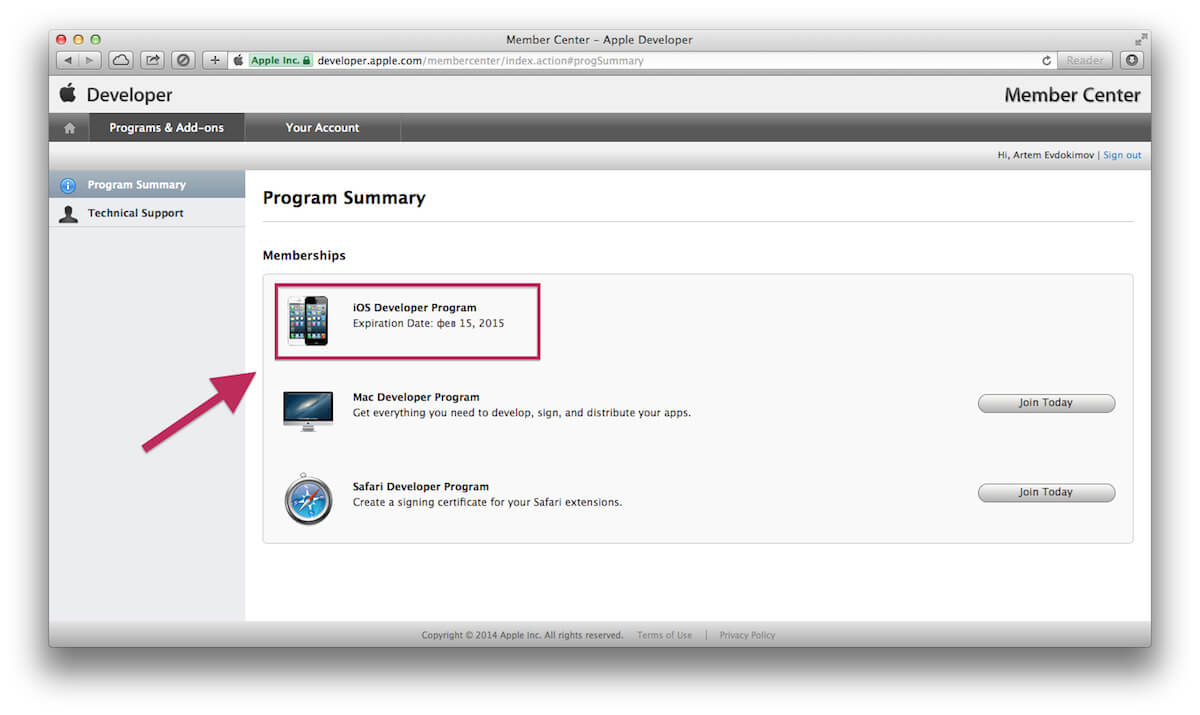This screenshot has height=715, width=1200.
Task: Click the Reader button in address bar
Action: tap(1085, 60)
